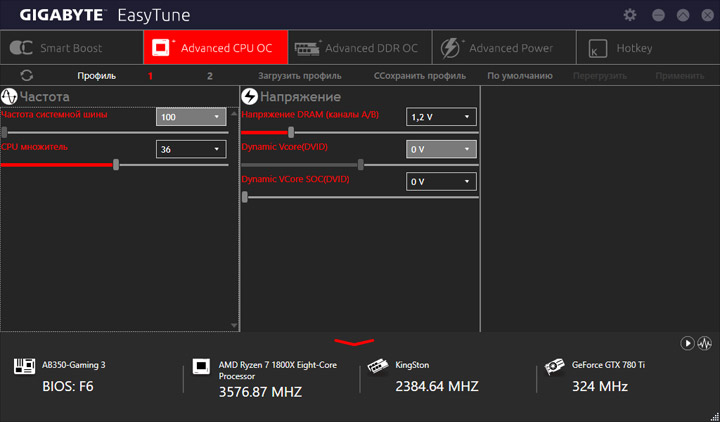The image size is (720, 422).
Task: Click the Напряжение lightning bolt icon
Action: point(249,96)
